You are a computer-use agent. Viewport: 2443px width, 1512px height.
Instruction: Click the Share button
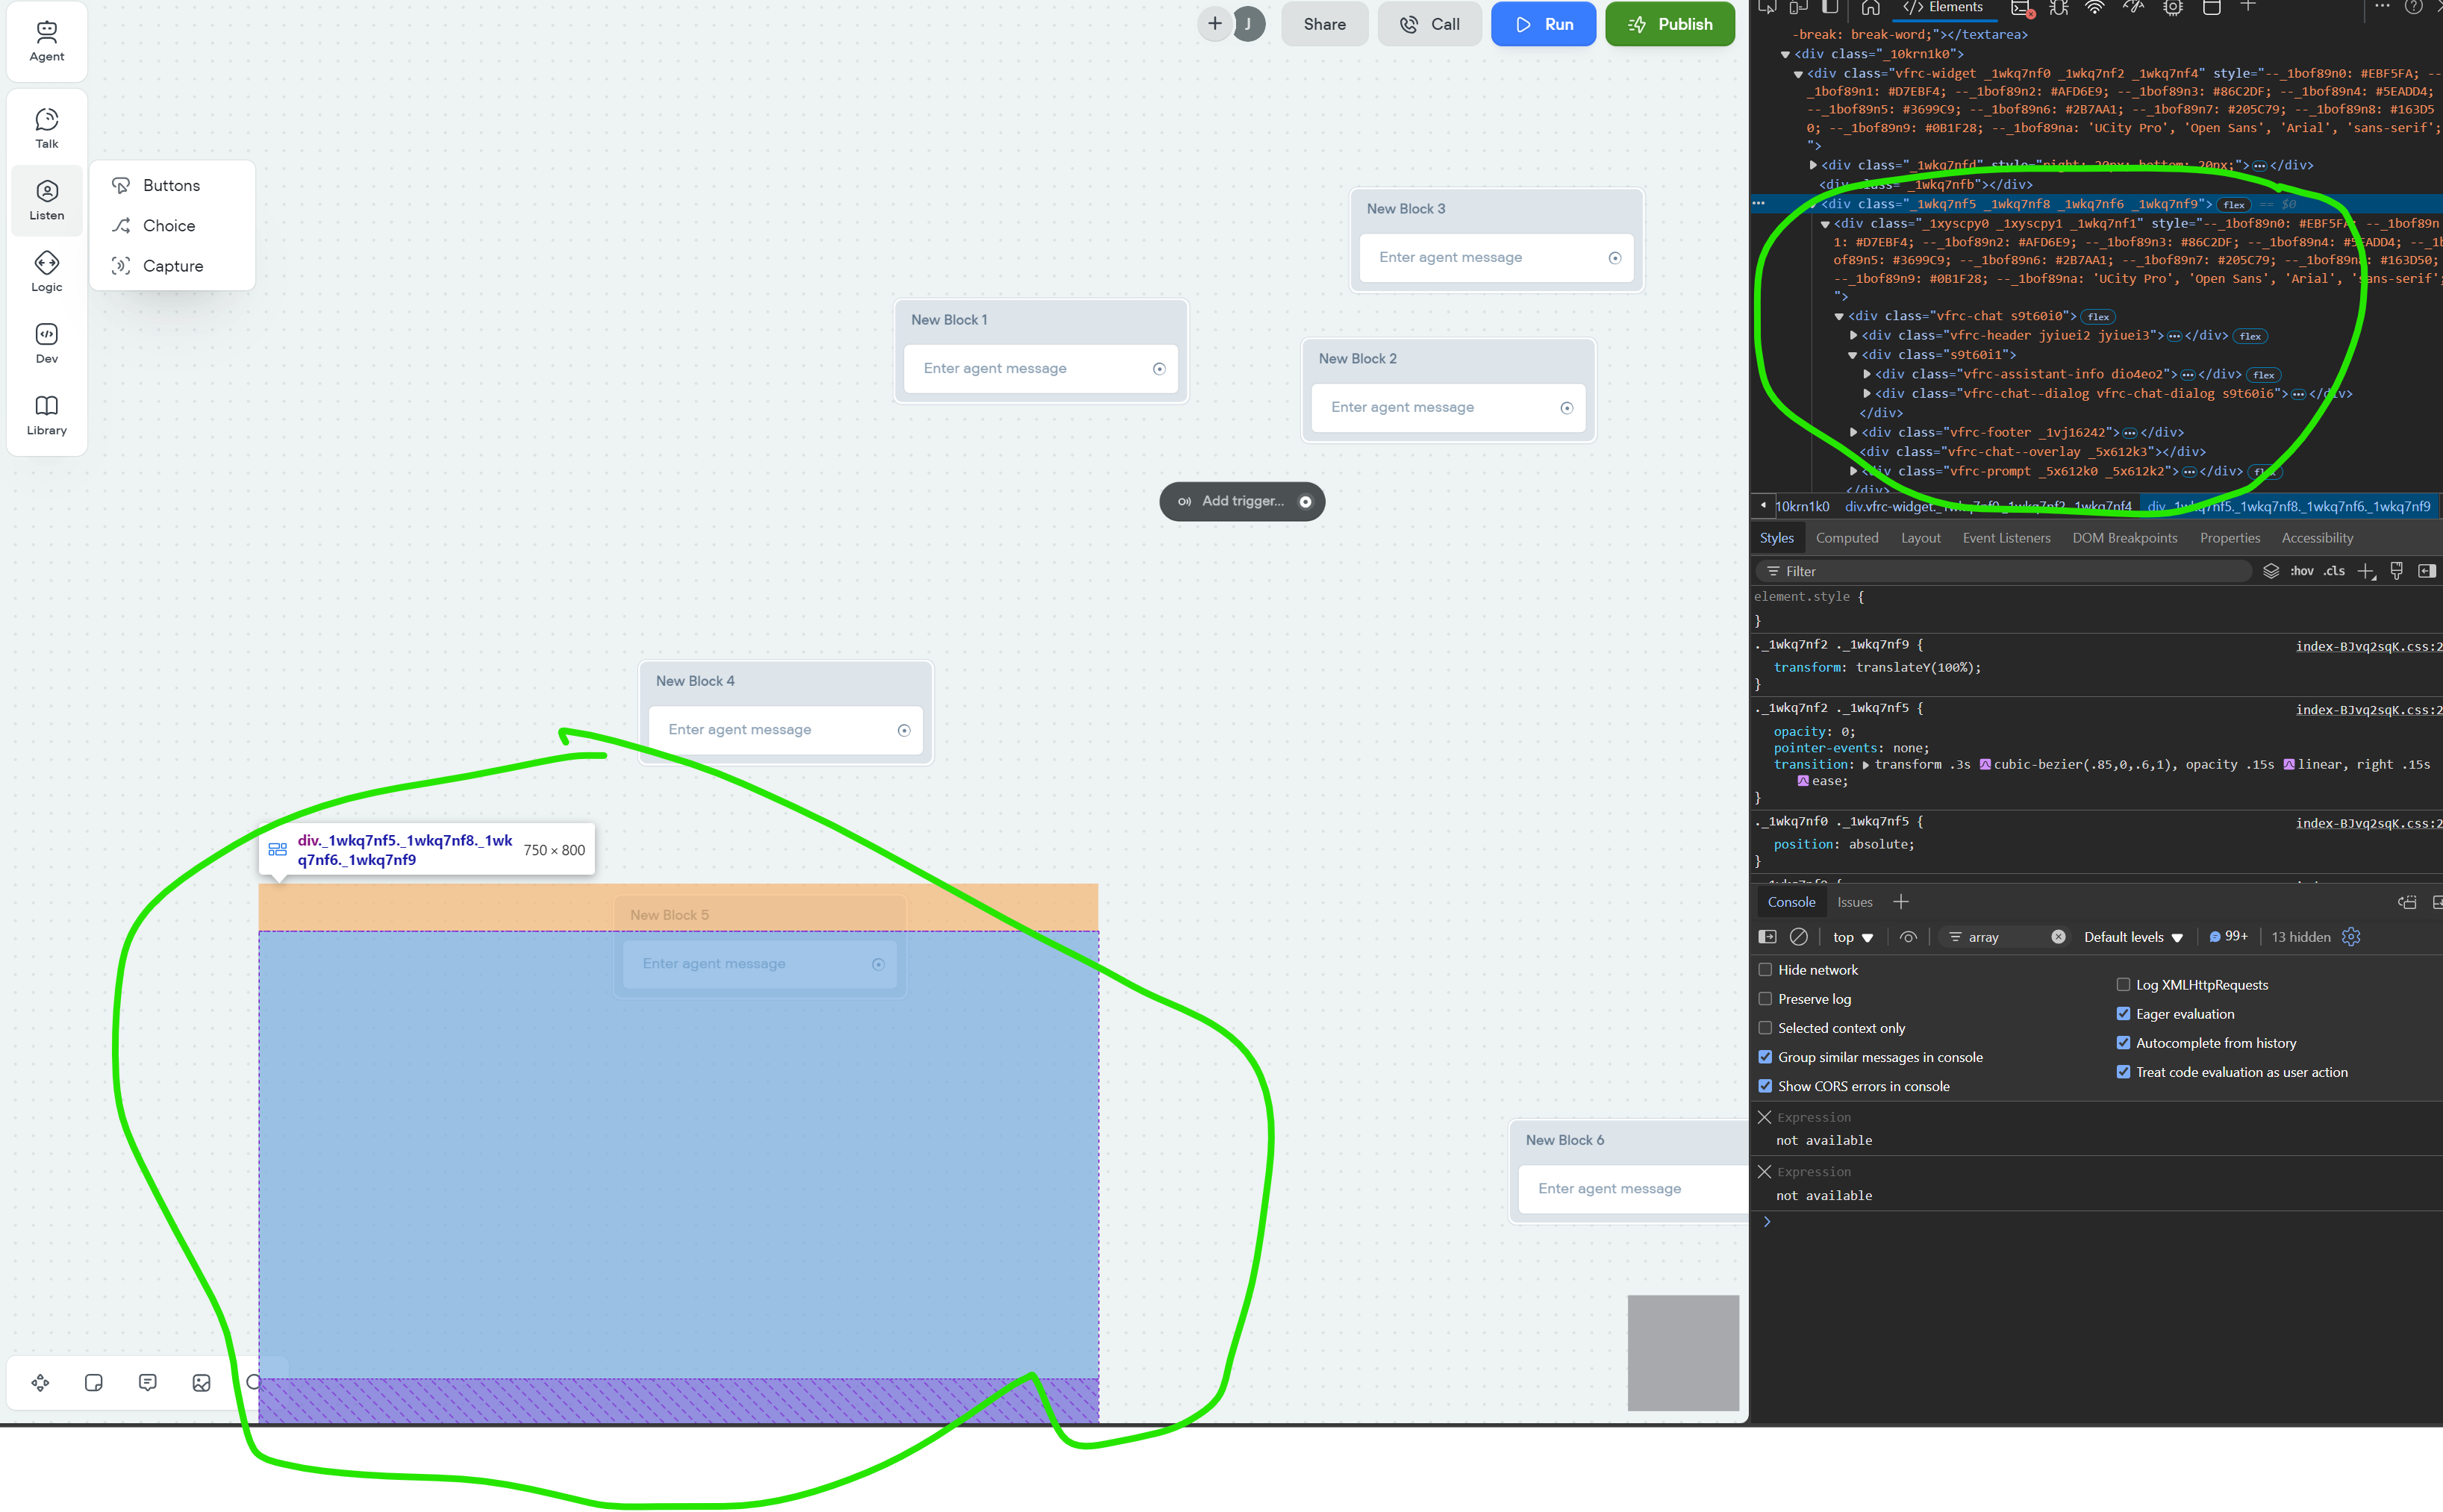(x=1324, y=24)
